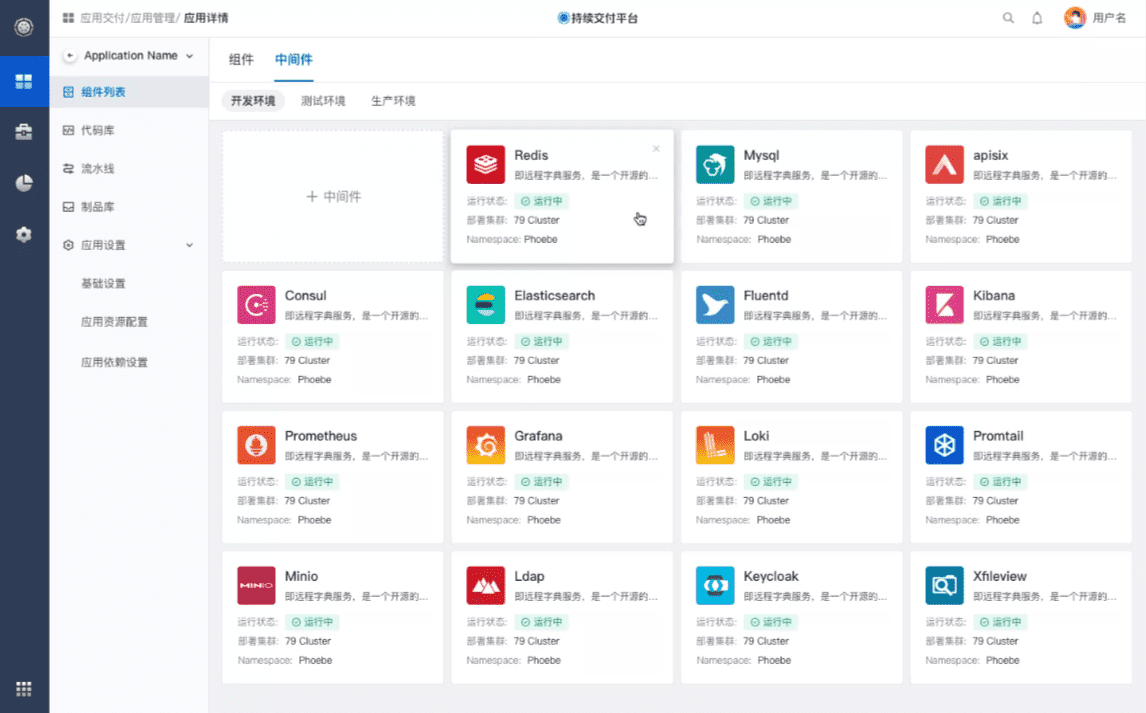Click the user avatar image
Screen dimensions: 1146x713
1074,18
